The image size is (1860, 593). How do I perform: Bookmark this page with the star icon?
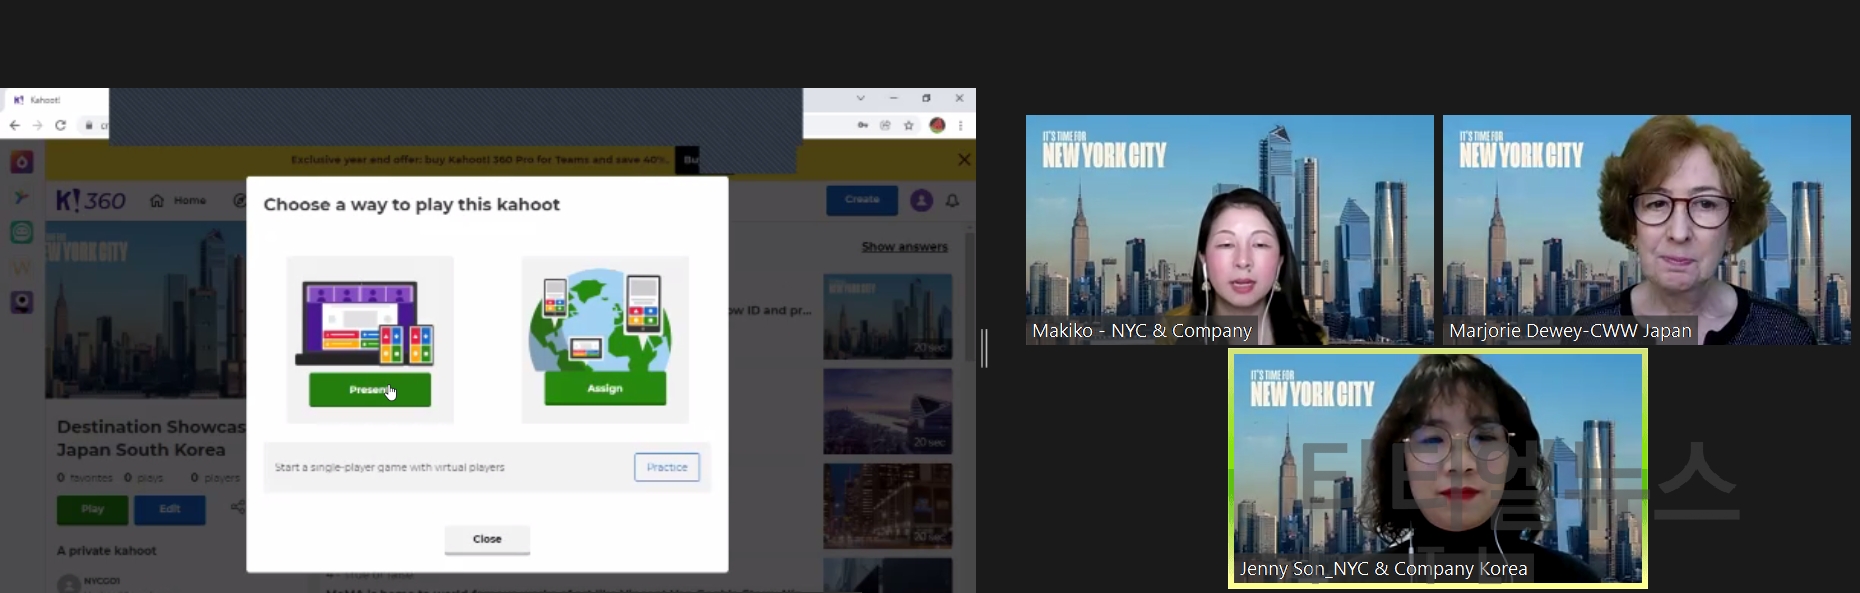909,125
